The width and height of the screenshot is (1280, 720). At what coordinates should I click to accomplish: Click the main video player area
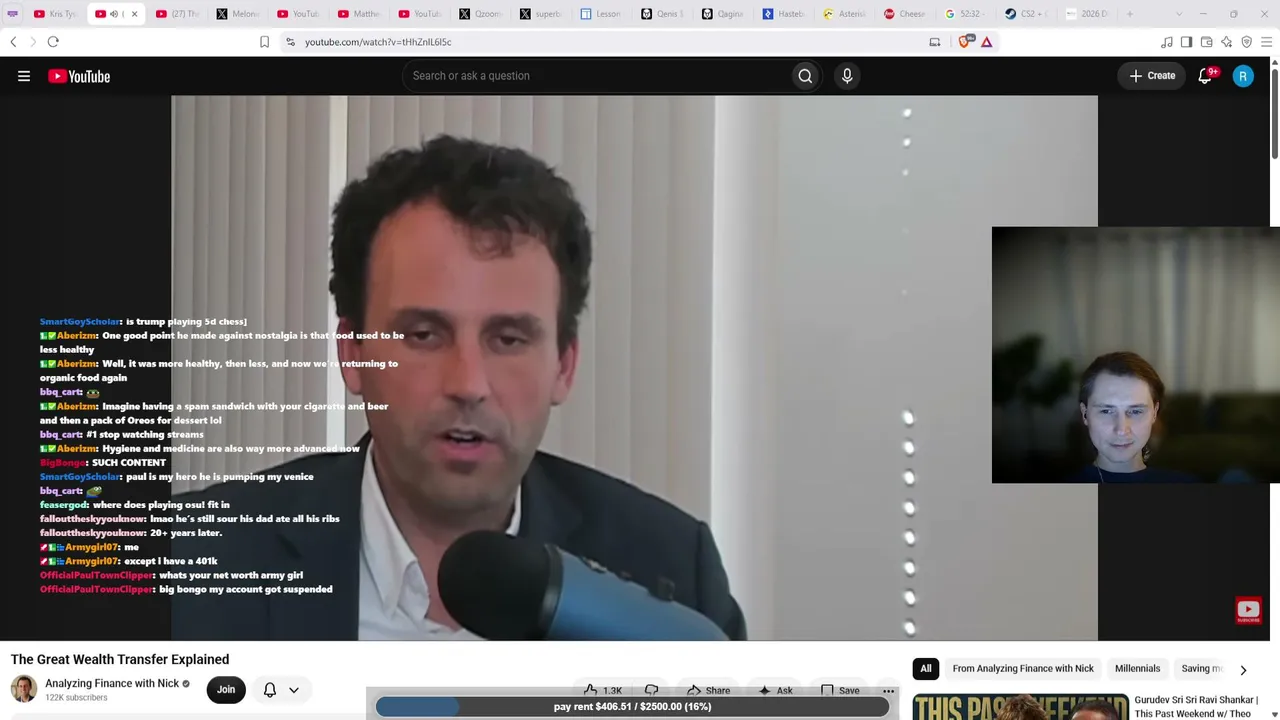tap(634, 368)
